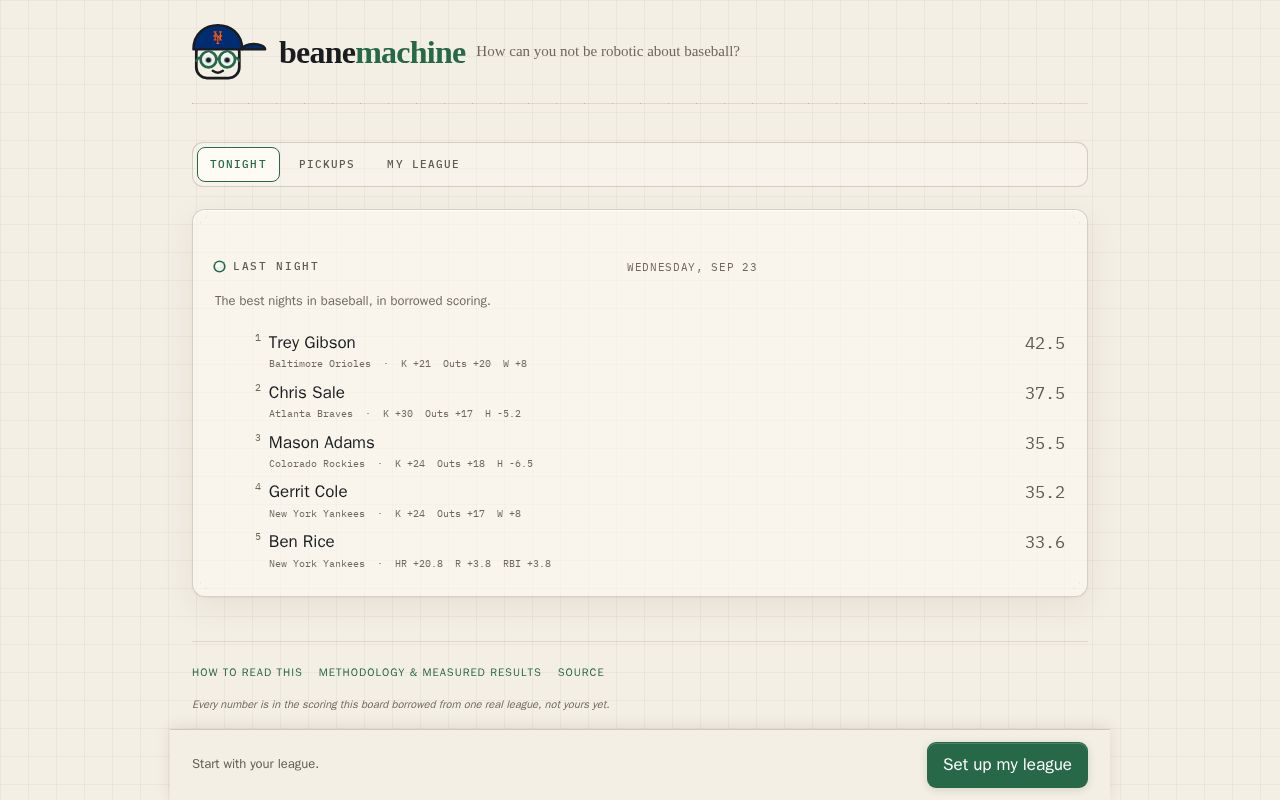Click Colorado Rockies team text
The image size is (1280, 800).
317,464
